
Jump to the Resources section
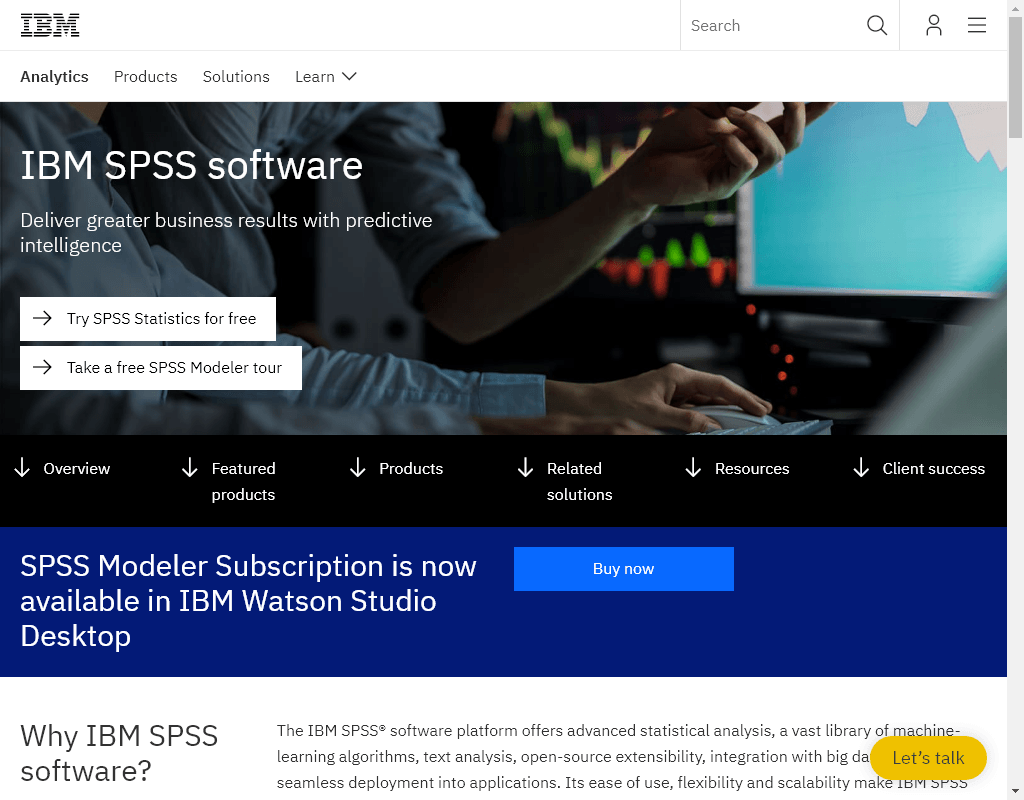(752, 468)
